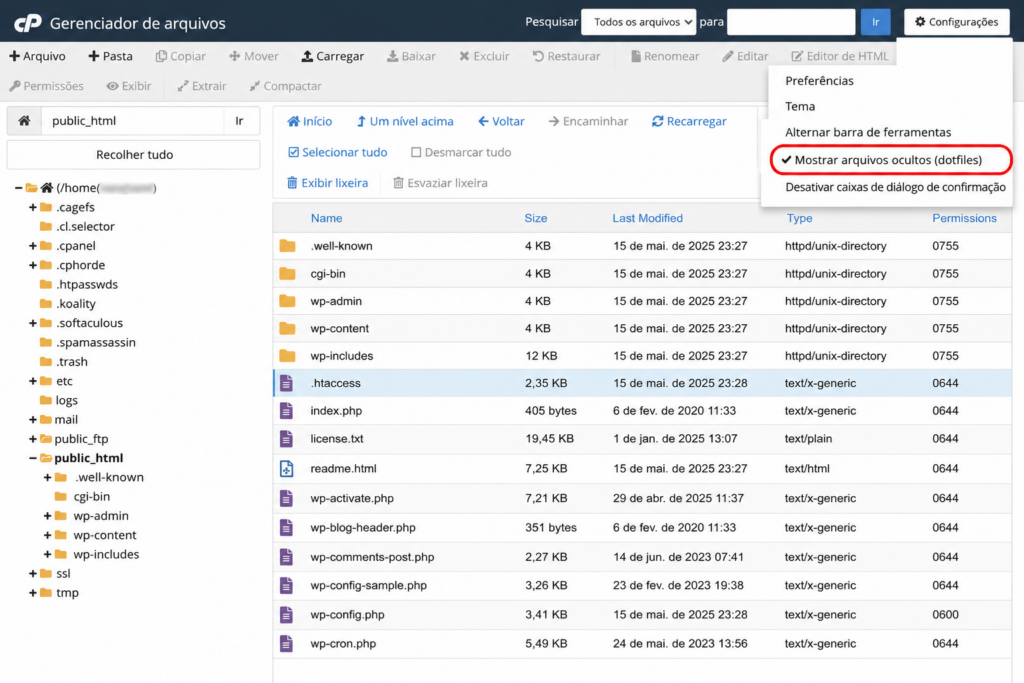
Task: Click the Renomear toolbar icon
Action: (x=635, y=56)
